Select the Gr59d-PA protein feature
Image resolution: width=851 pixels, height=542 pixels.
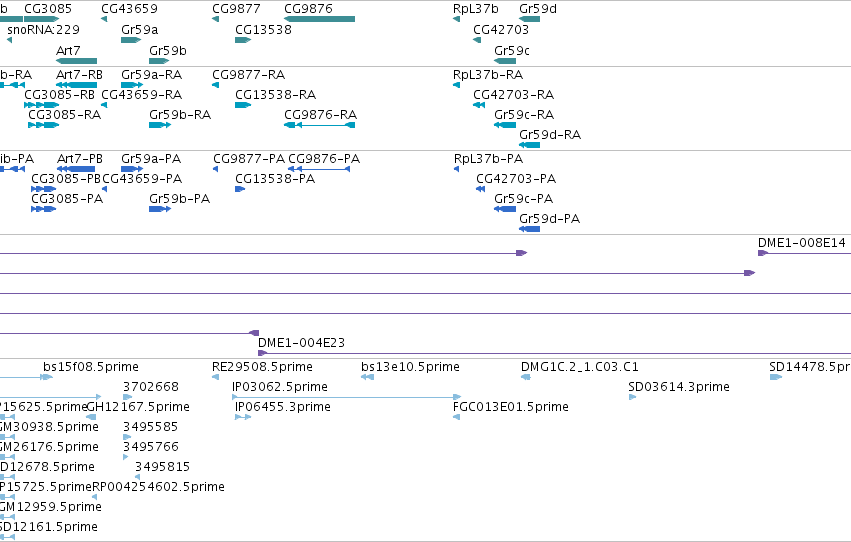click(530, 229)
